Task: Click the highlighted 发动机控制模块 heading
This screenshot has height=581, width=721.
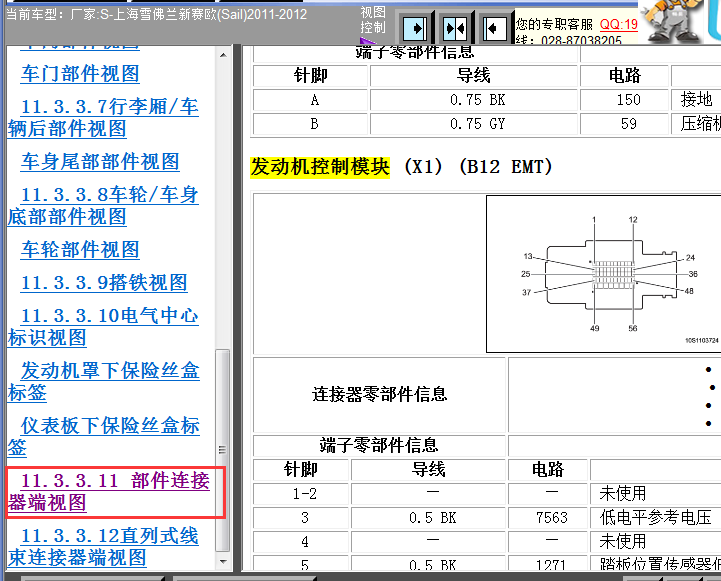Action: (x=320, y=167)
